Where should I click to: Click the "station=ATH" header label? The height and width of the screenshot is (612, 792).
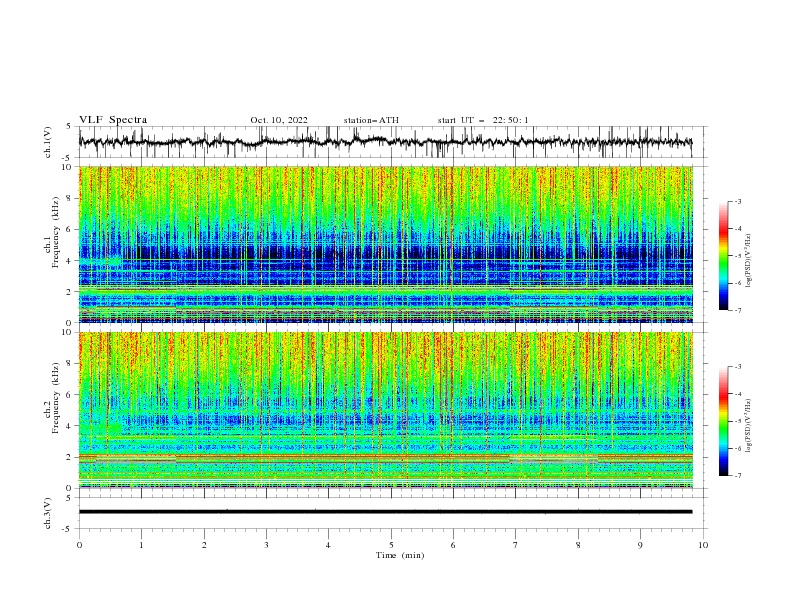click(371, 120)
